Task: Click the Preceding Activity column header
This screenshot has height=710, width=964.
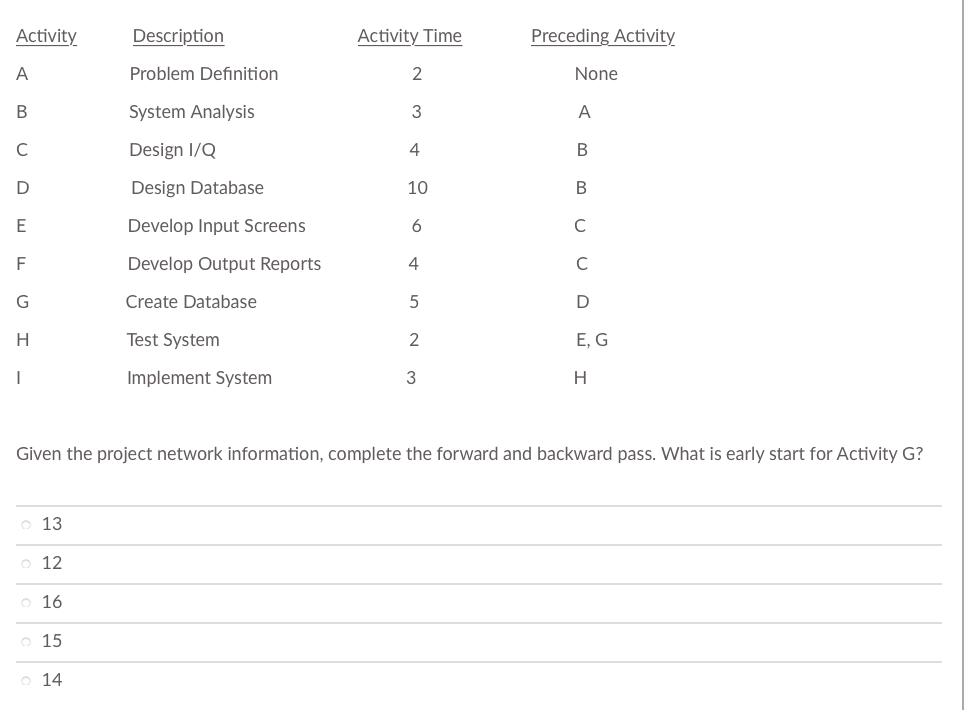Action: 603,36
